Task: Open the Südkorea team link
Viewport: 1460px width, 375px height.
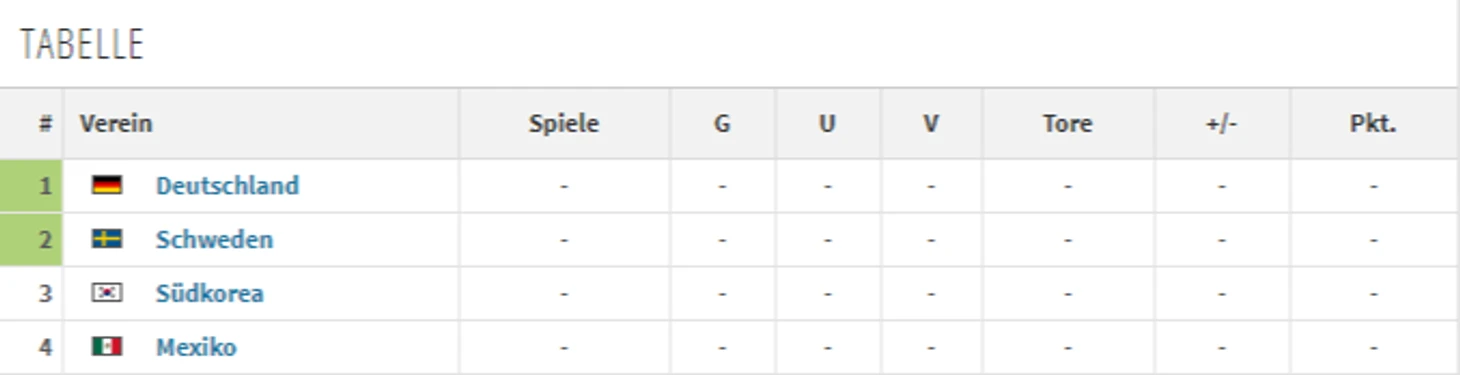Action: pyautogui.click(x=210, y=293)
